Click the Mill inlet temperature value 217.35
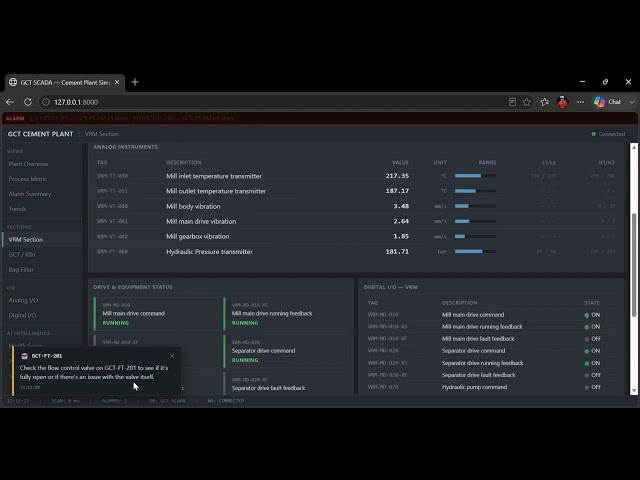The width and height of the screenshot is (640, 480). [397, 176]
